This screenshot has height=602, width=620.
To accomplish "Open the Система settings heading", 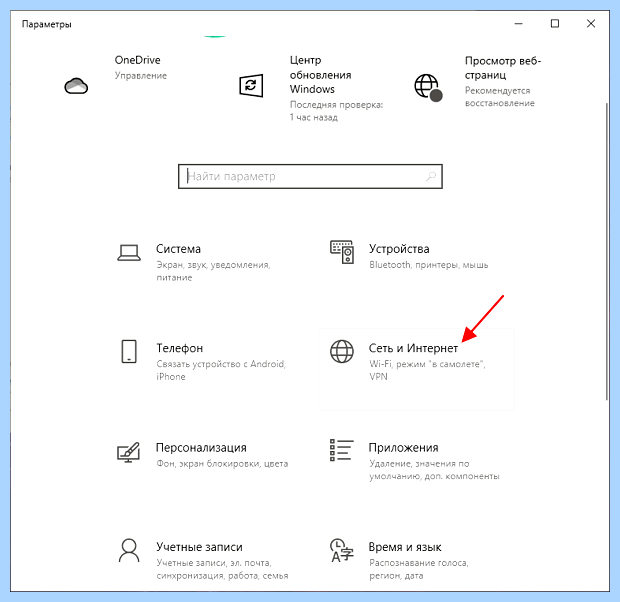I will tap(178, 249).
